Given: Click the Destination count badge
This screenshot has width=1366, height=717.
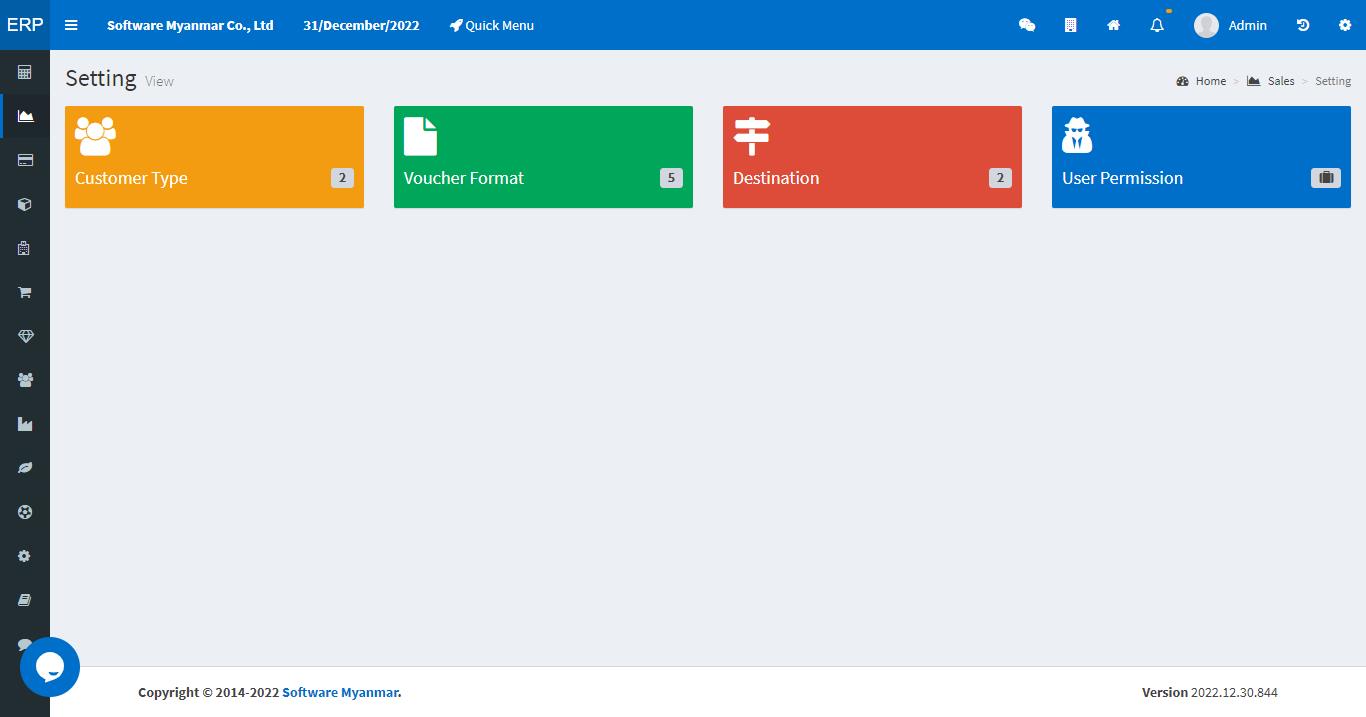Looking at the screenshot, I should point(1000,178).
